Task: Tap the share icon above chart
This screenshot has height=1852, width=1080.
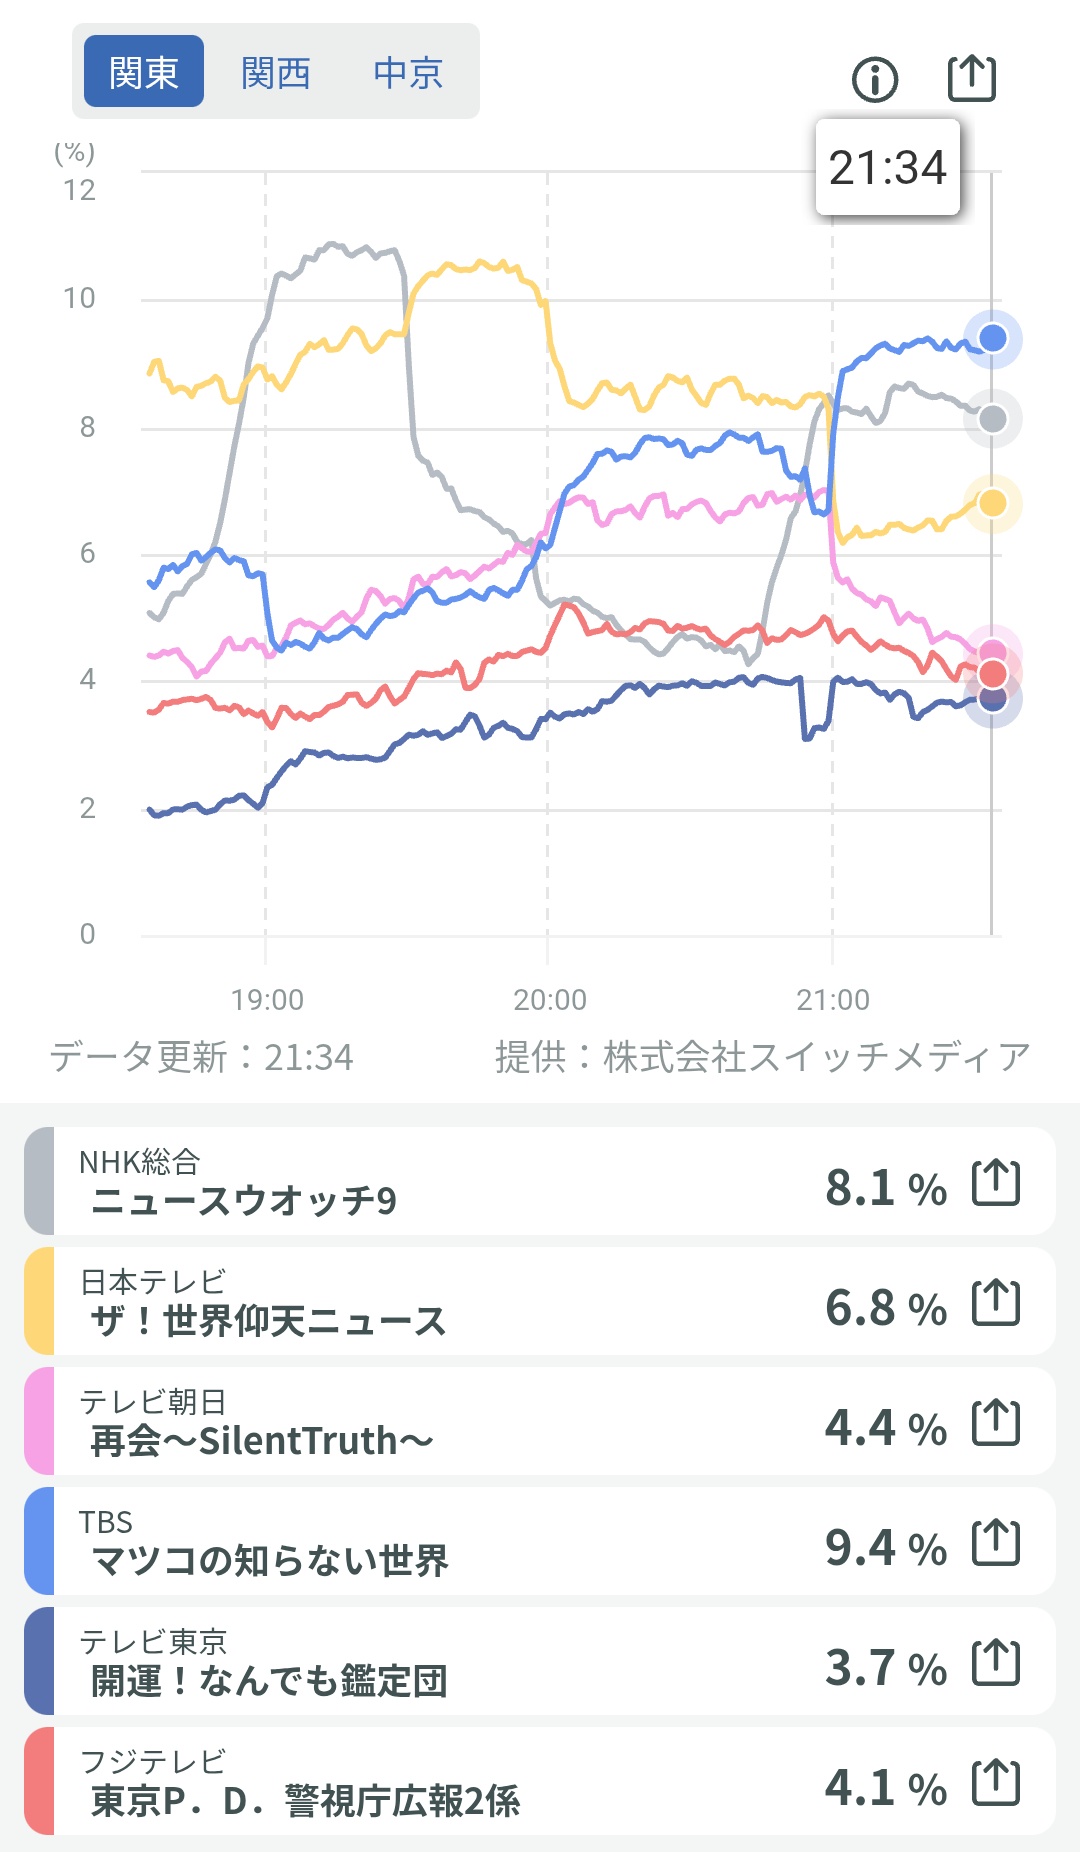Action: (971, 78)
